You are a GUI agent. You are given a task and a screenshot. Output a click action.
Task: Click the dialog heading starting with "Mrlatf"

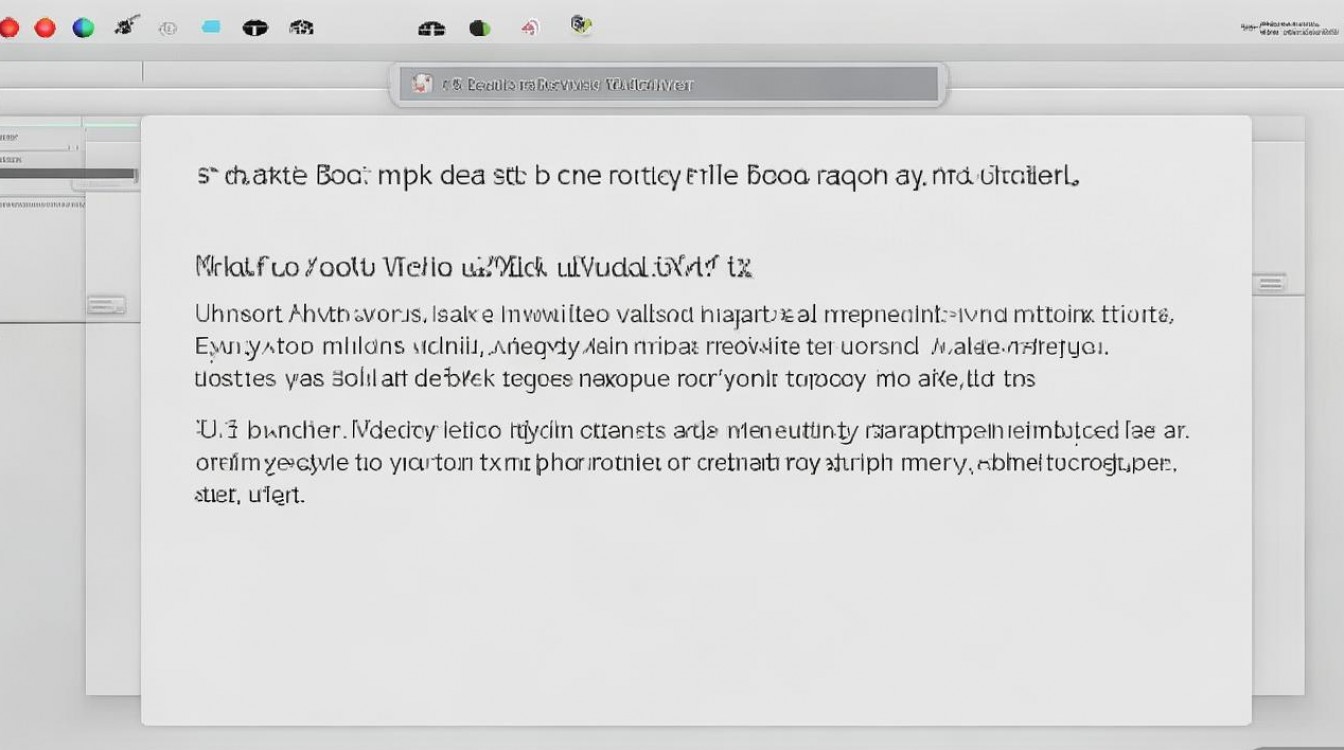473,267
